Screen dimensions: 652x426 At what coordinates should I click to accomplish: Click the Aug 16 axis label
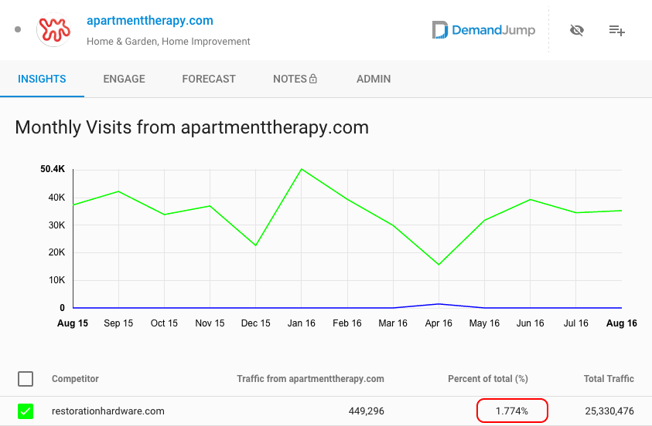(622, 323)
